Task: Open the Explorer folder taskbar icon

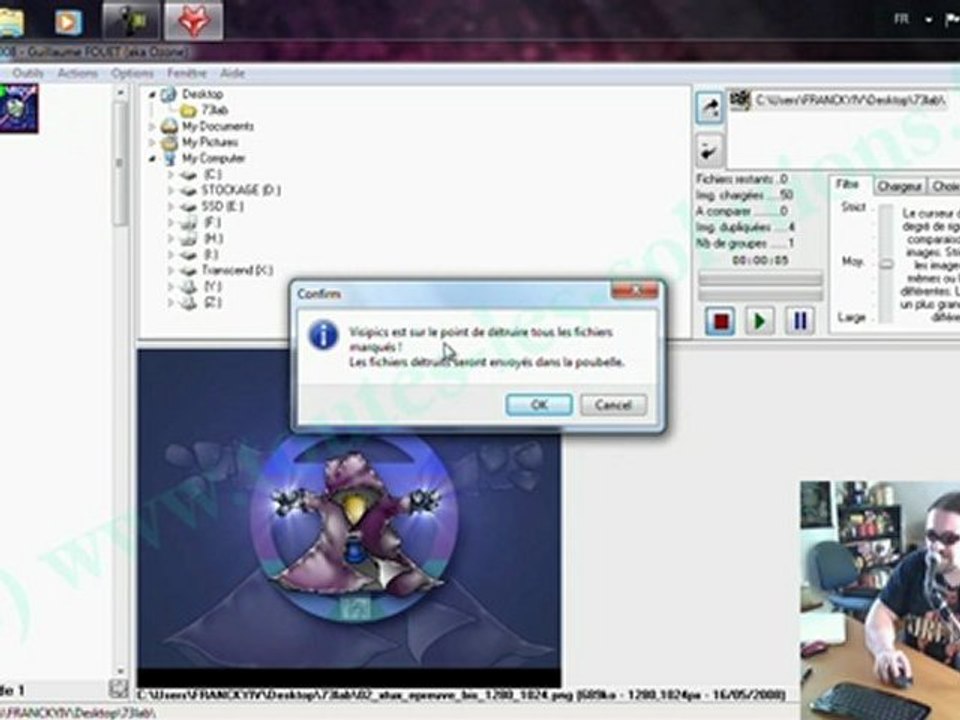Action: pos(11,21)
